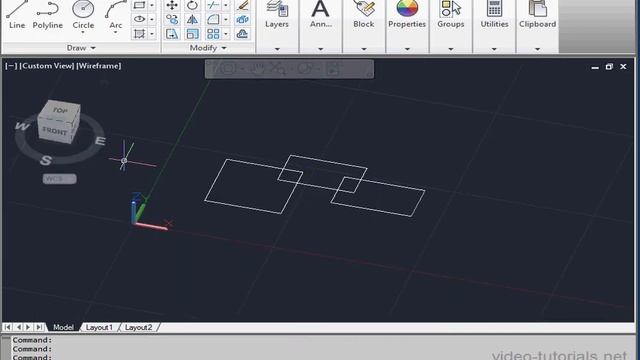
Task: Jump to the last layout tab arrow
Action: tap(39, 327)
